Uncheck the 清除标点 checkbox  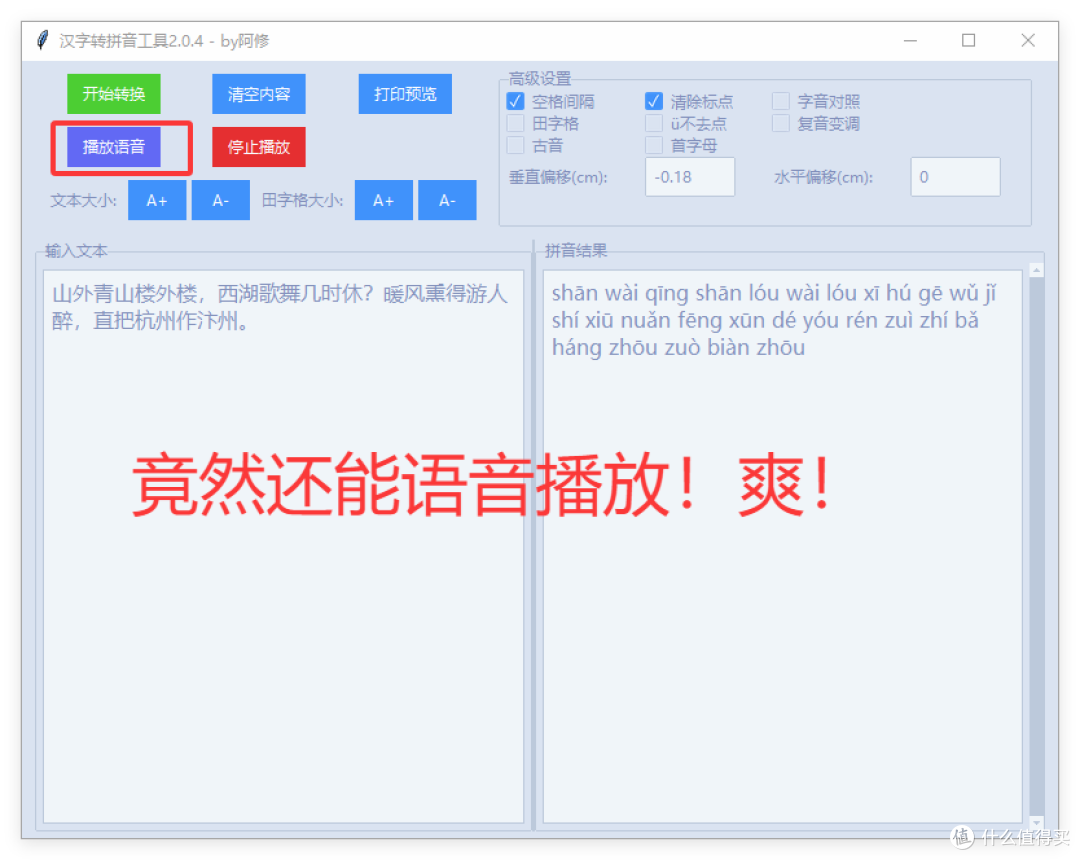click(654, 102)
